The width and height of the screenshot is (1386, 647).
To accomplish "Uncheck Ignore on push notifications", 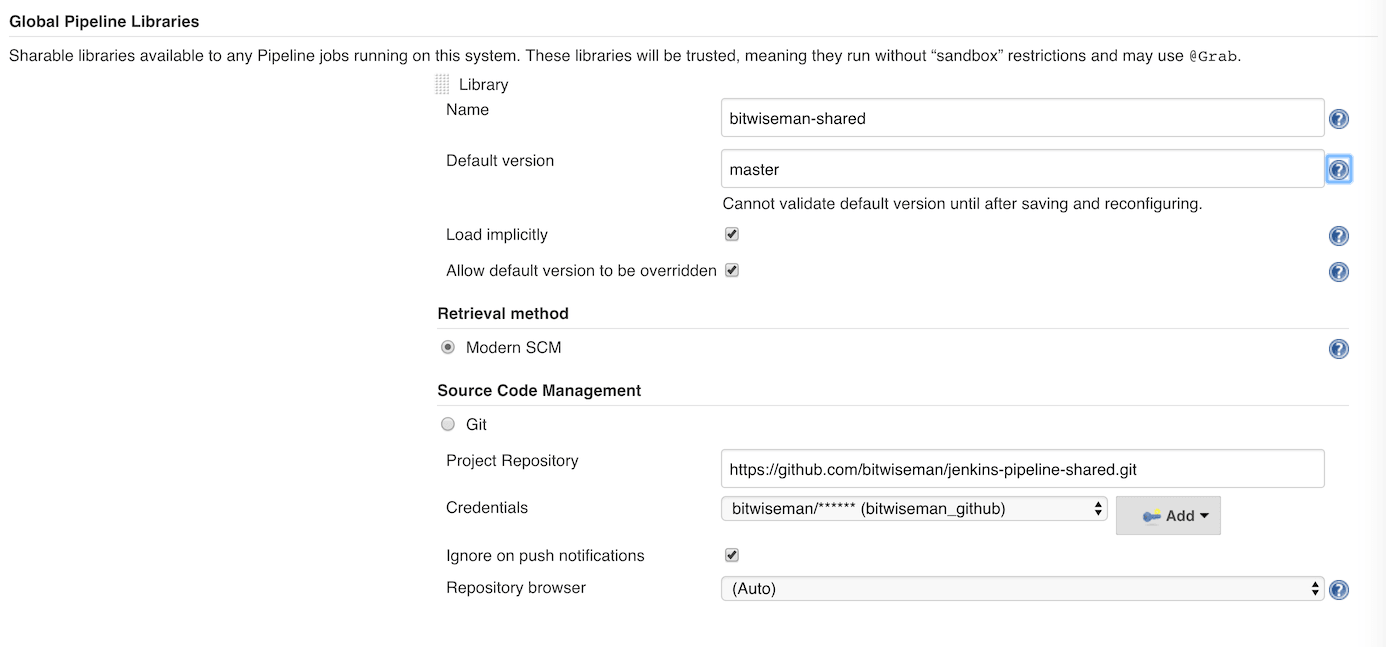I will click(731, 554).
